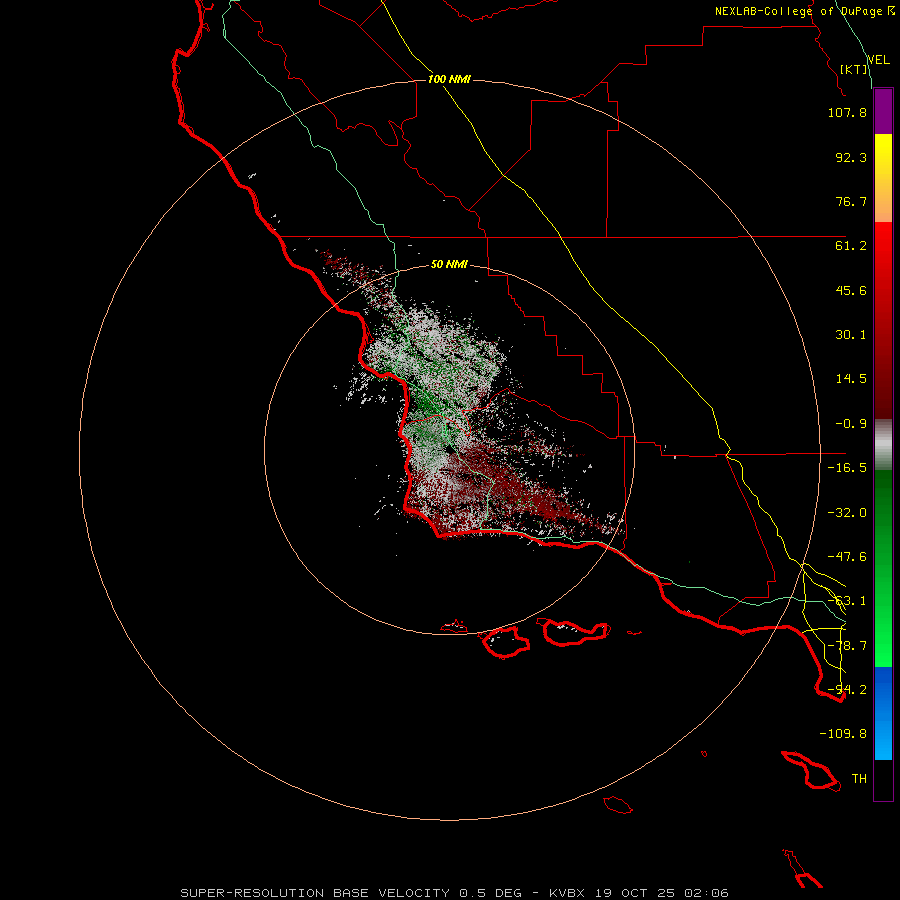Select the 61.2 velocity scale value
The height and width of the screenshot is (900, 900).
851,246
